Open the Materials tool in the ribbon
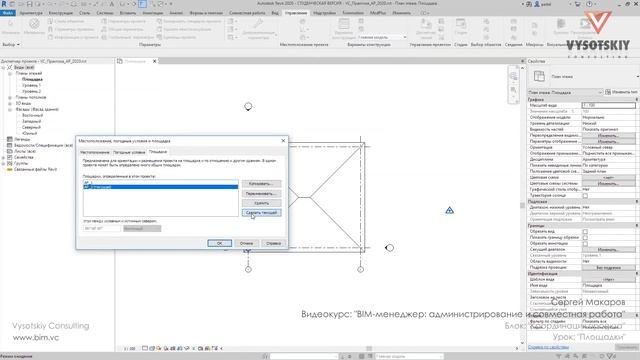640x360 pixels. click(x=34, y=26)
